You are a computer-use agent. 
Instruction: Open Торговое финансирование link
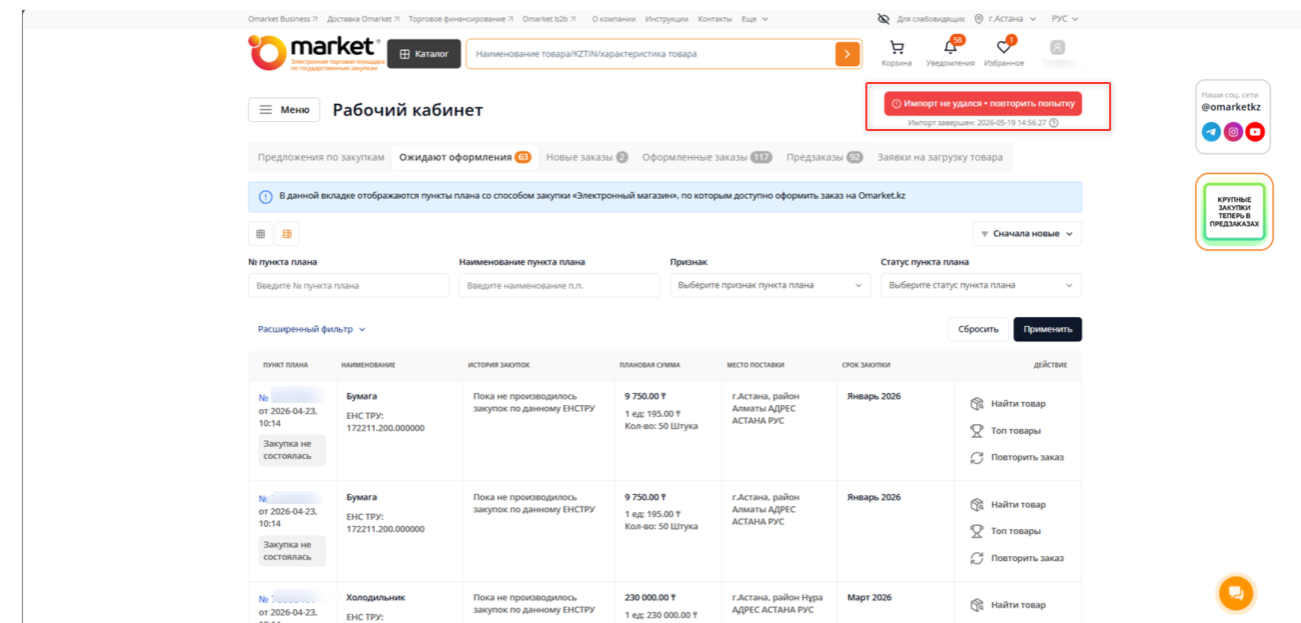tap(461, 19)
